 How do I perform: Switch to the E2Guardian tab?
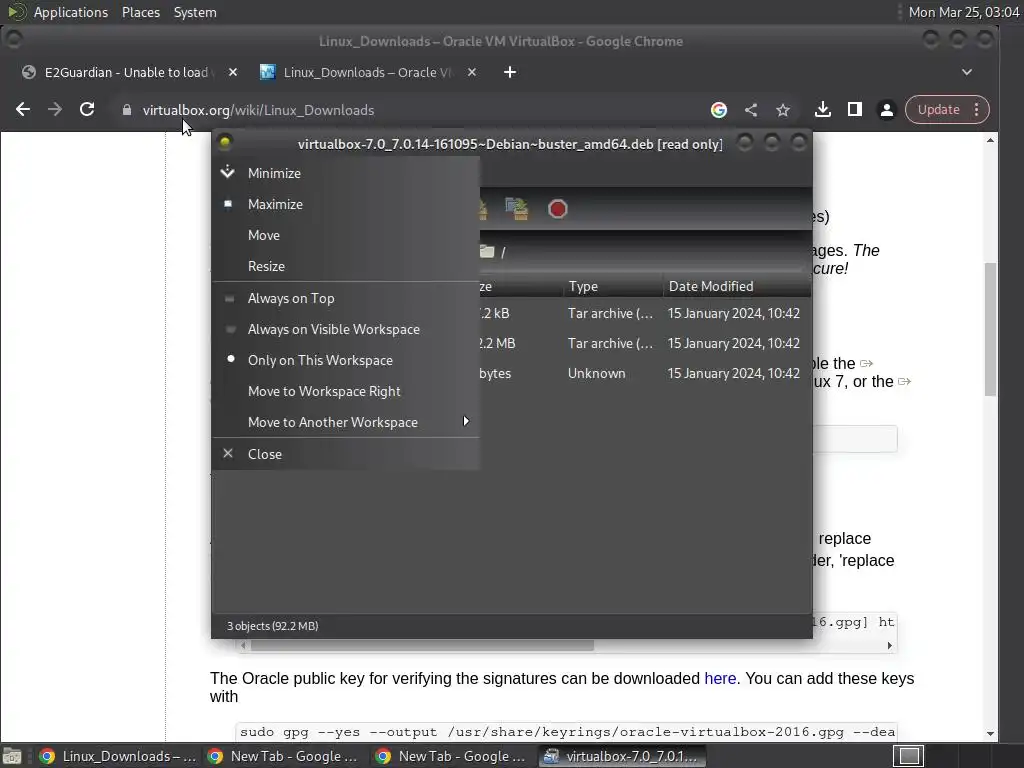pyautogui.click(x=125, y=72)
